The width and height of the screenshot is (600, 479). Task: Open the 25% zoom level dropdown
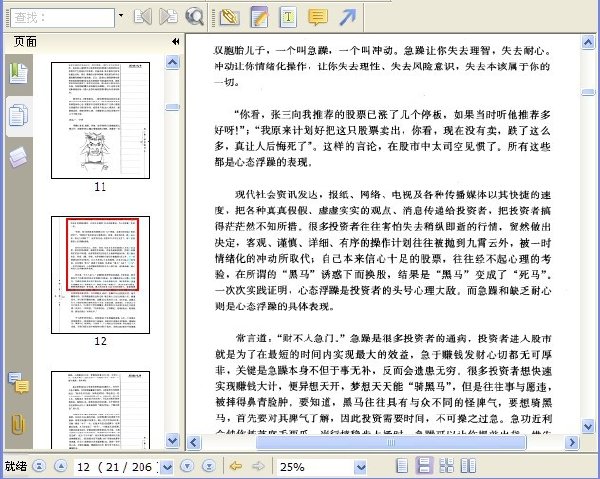360,467
